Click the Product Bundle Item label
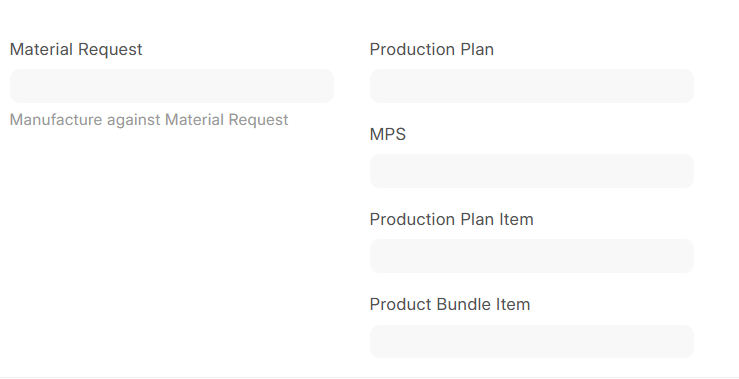This screenshot has height=379, width=739. tap(450, 304)
